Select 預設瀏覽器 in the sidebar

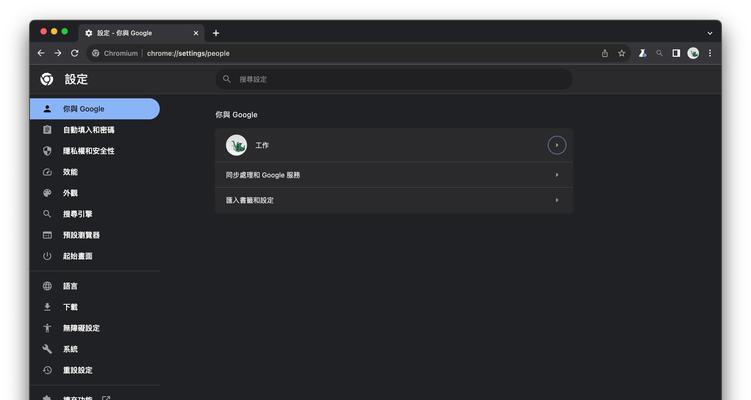point(95,235)
